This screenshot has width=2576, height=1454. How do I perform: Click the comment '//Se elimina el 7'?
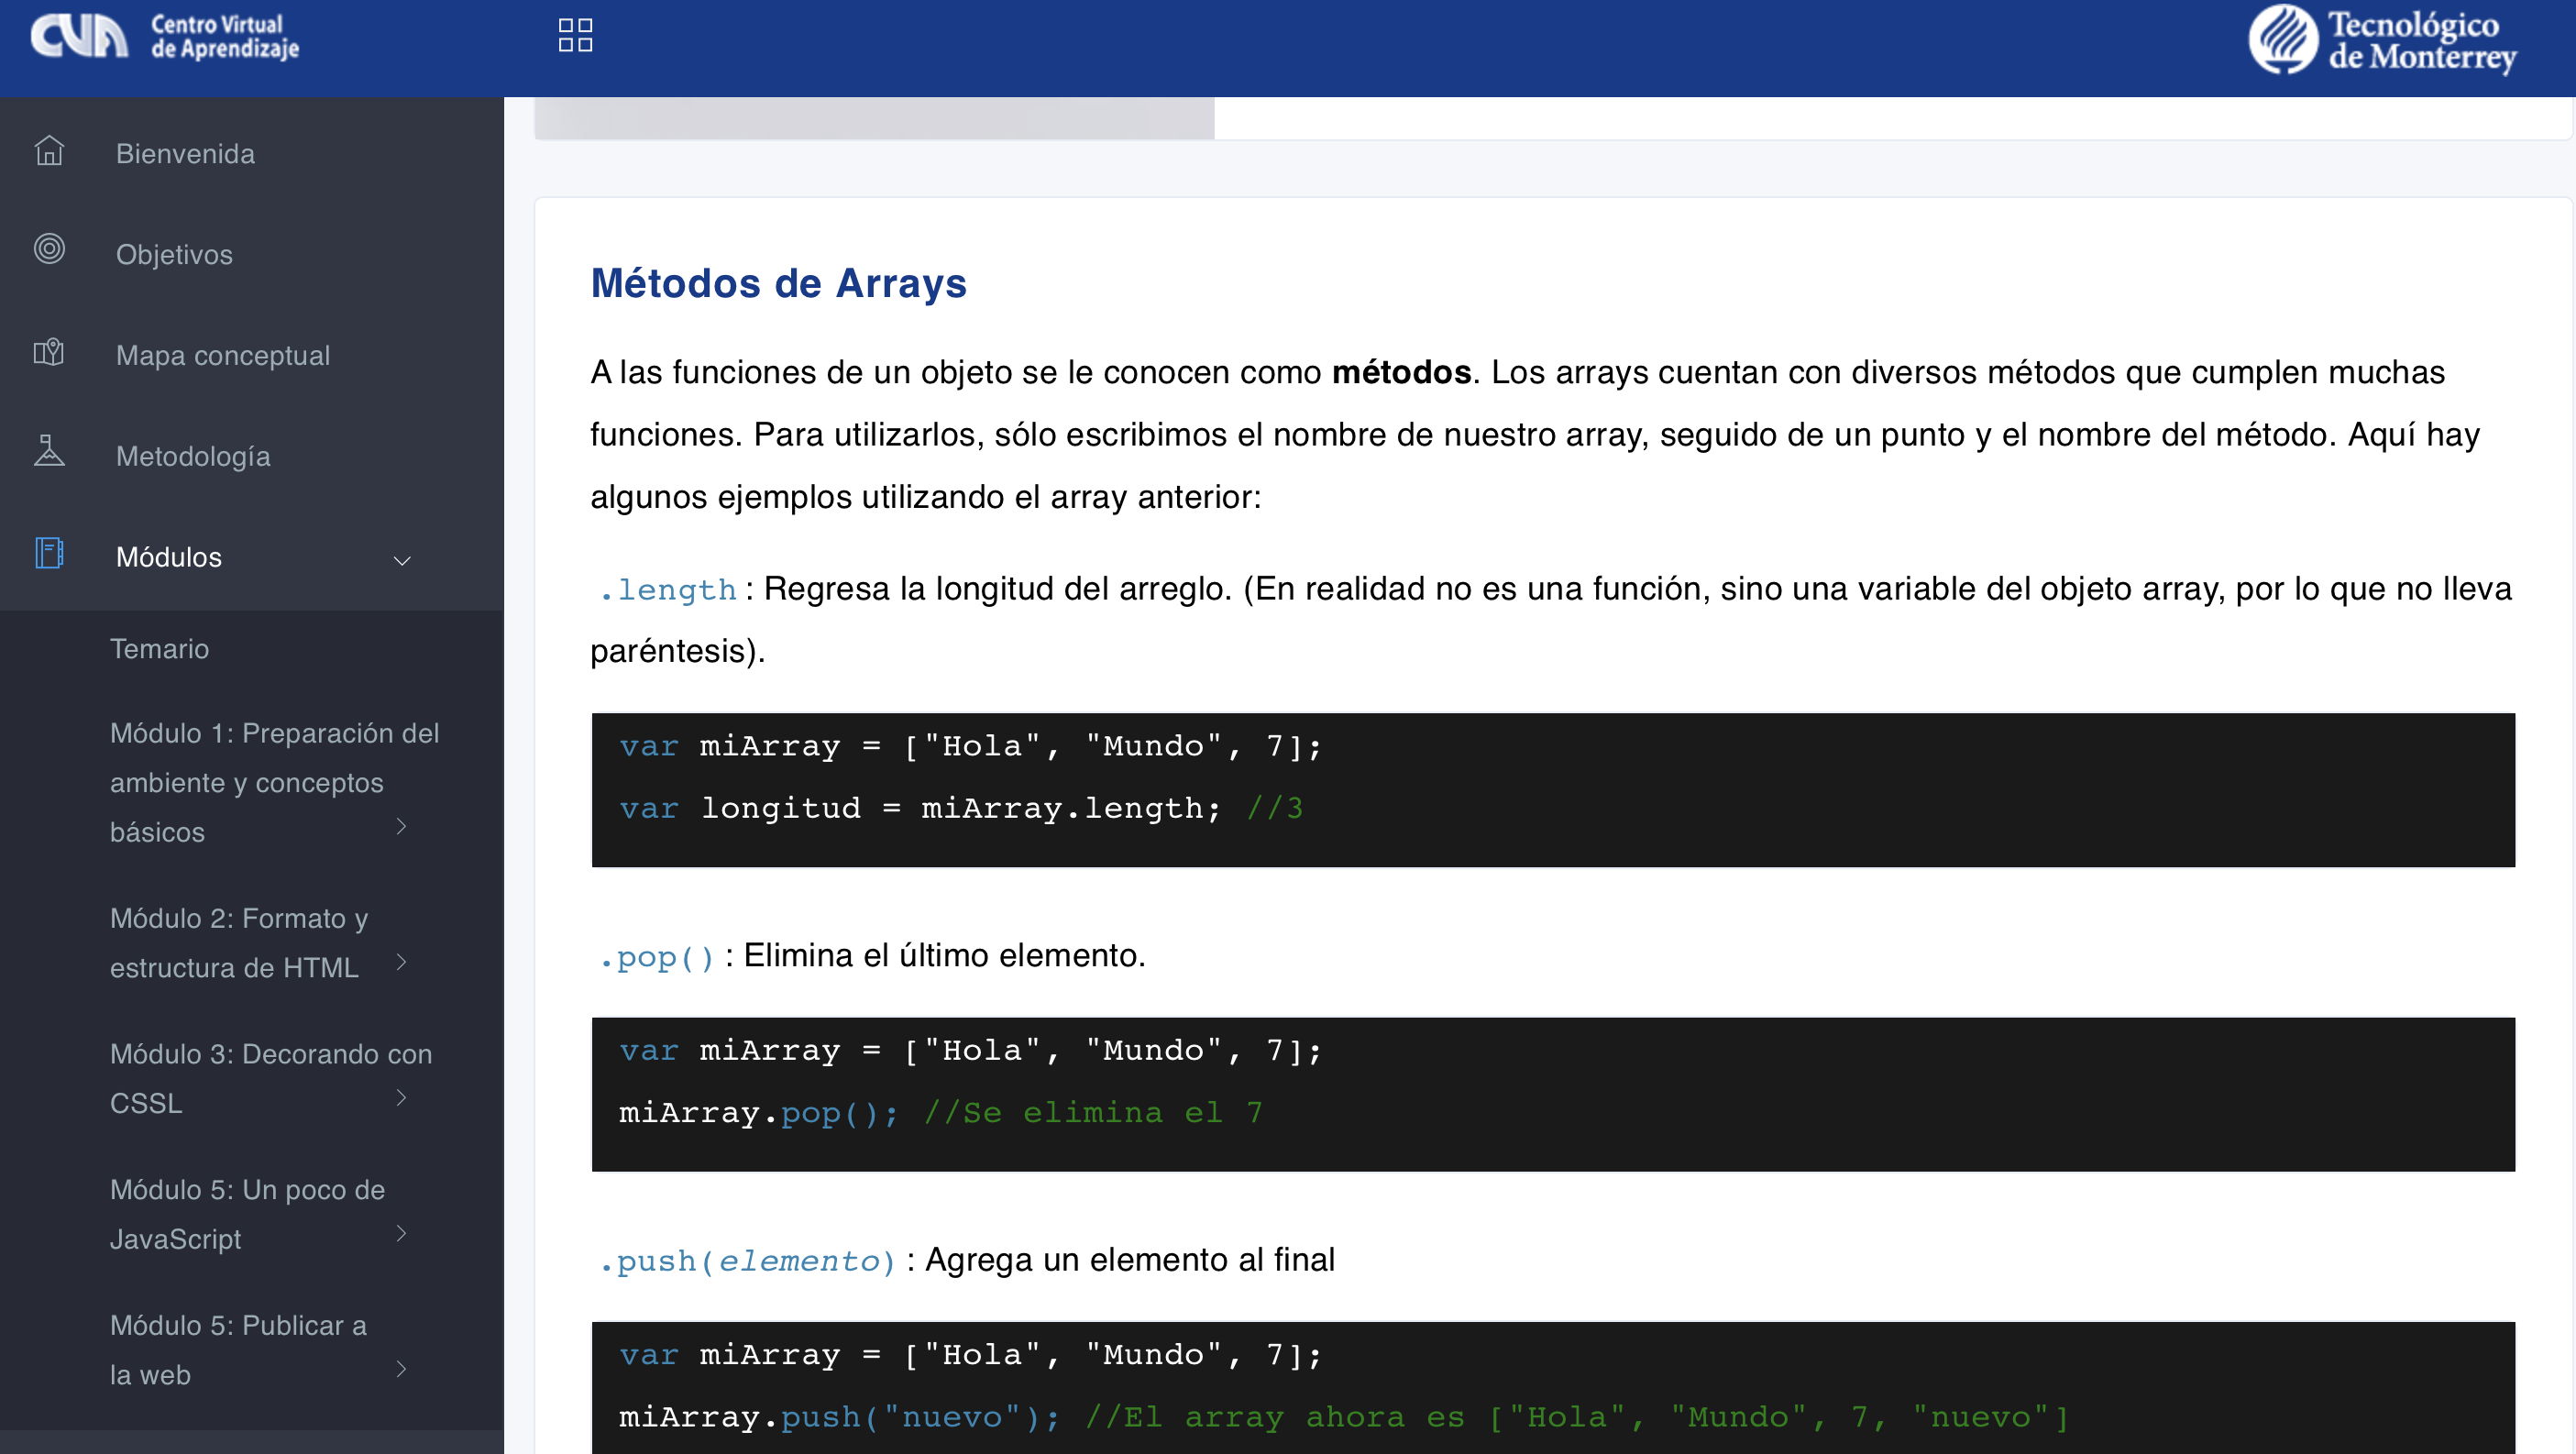[x=1093, y=1113]
